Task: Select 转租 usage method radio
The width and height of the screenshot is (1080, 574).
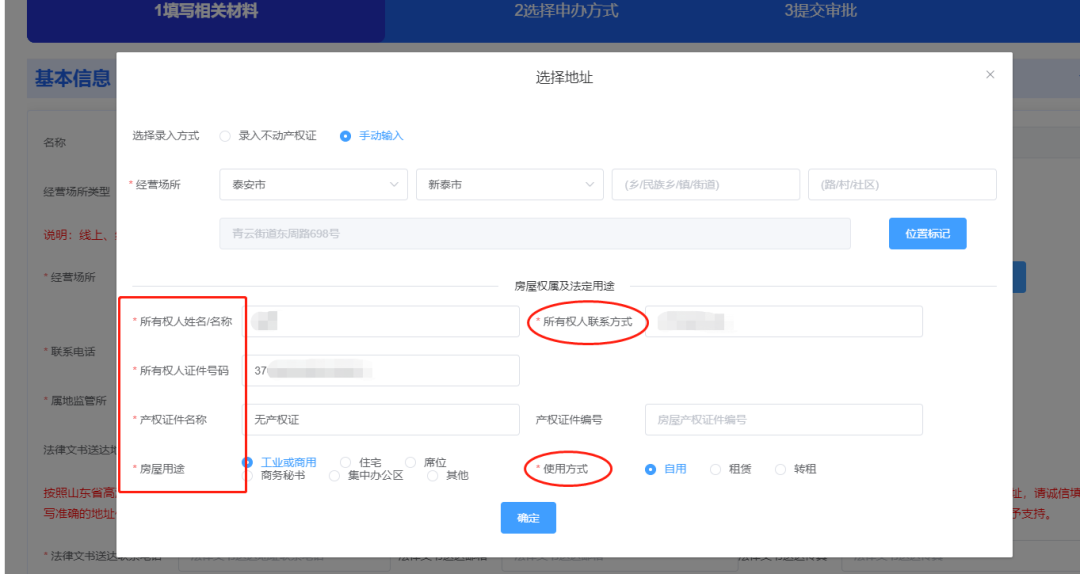Action: 780,469
